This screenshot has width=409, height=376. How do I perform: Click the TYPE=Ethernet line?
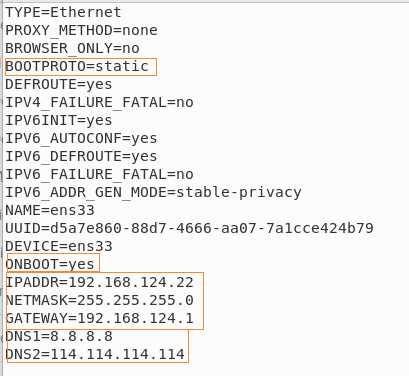coord(63,12)
